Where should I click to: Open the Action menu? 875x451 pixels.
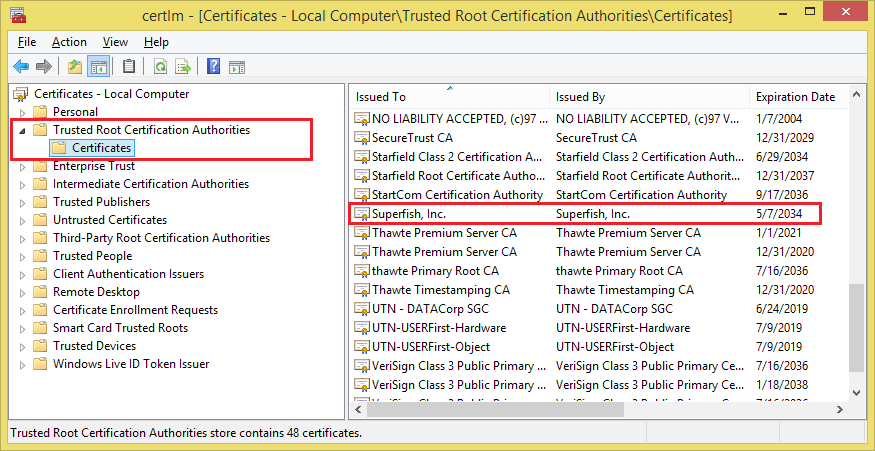(x=69, y=42)
